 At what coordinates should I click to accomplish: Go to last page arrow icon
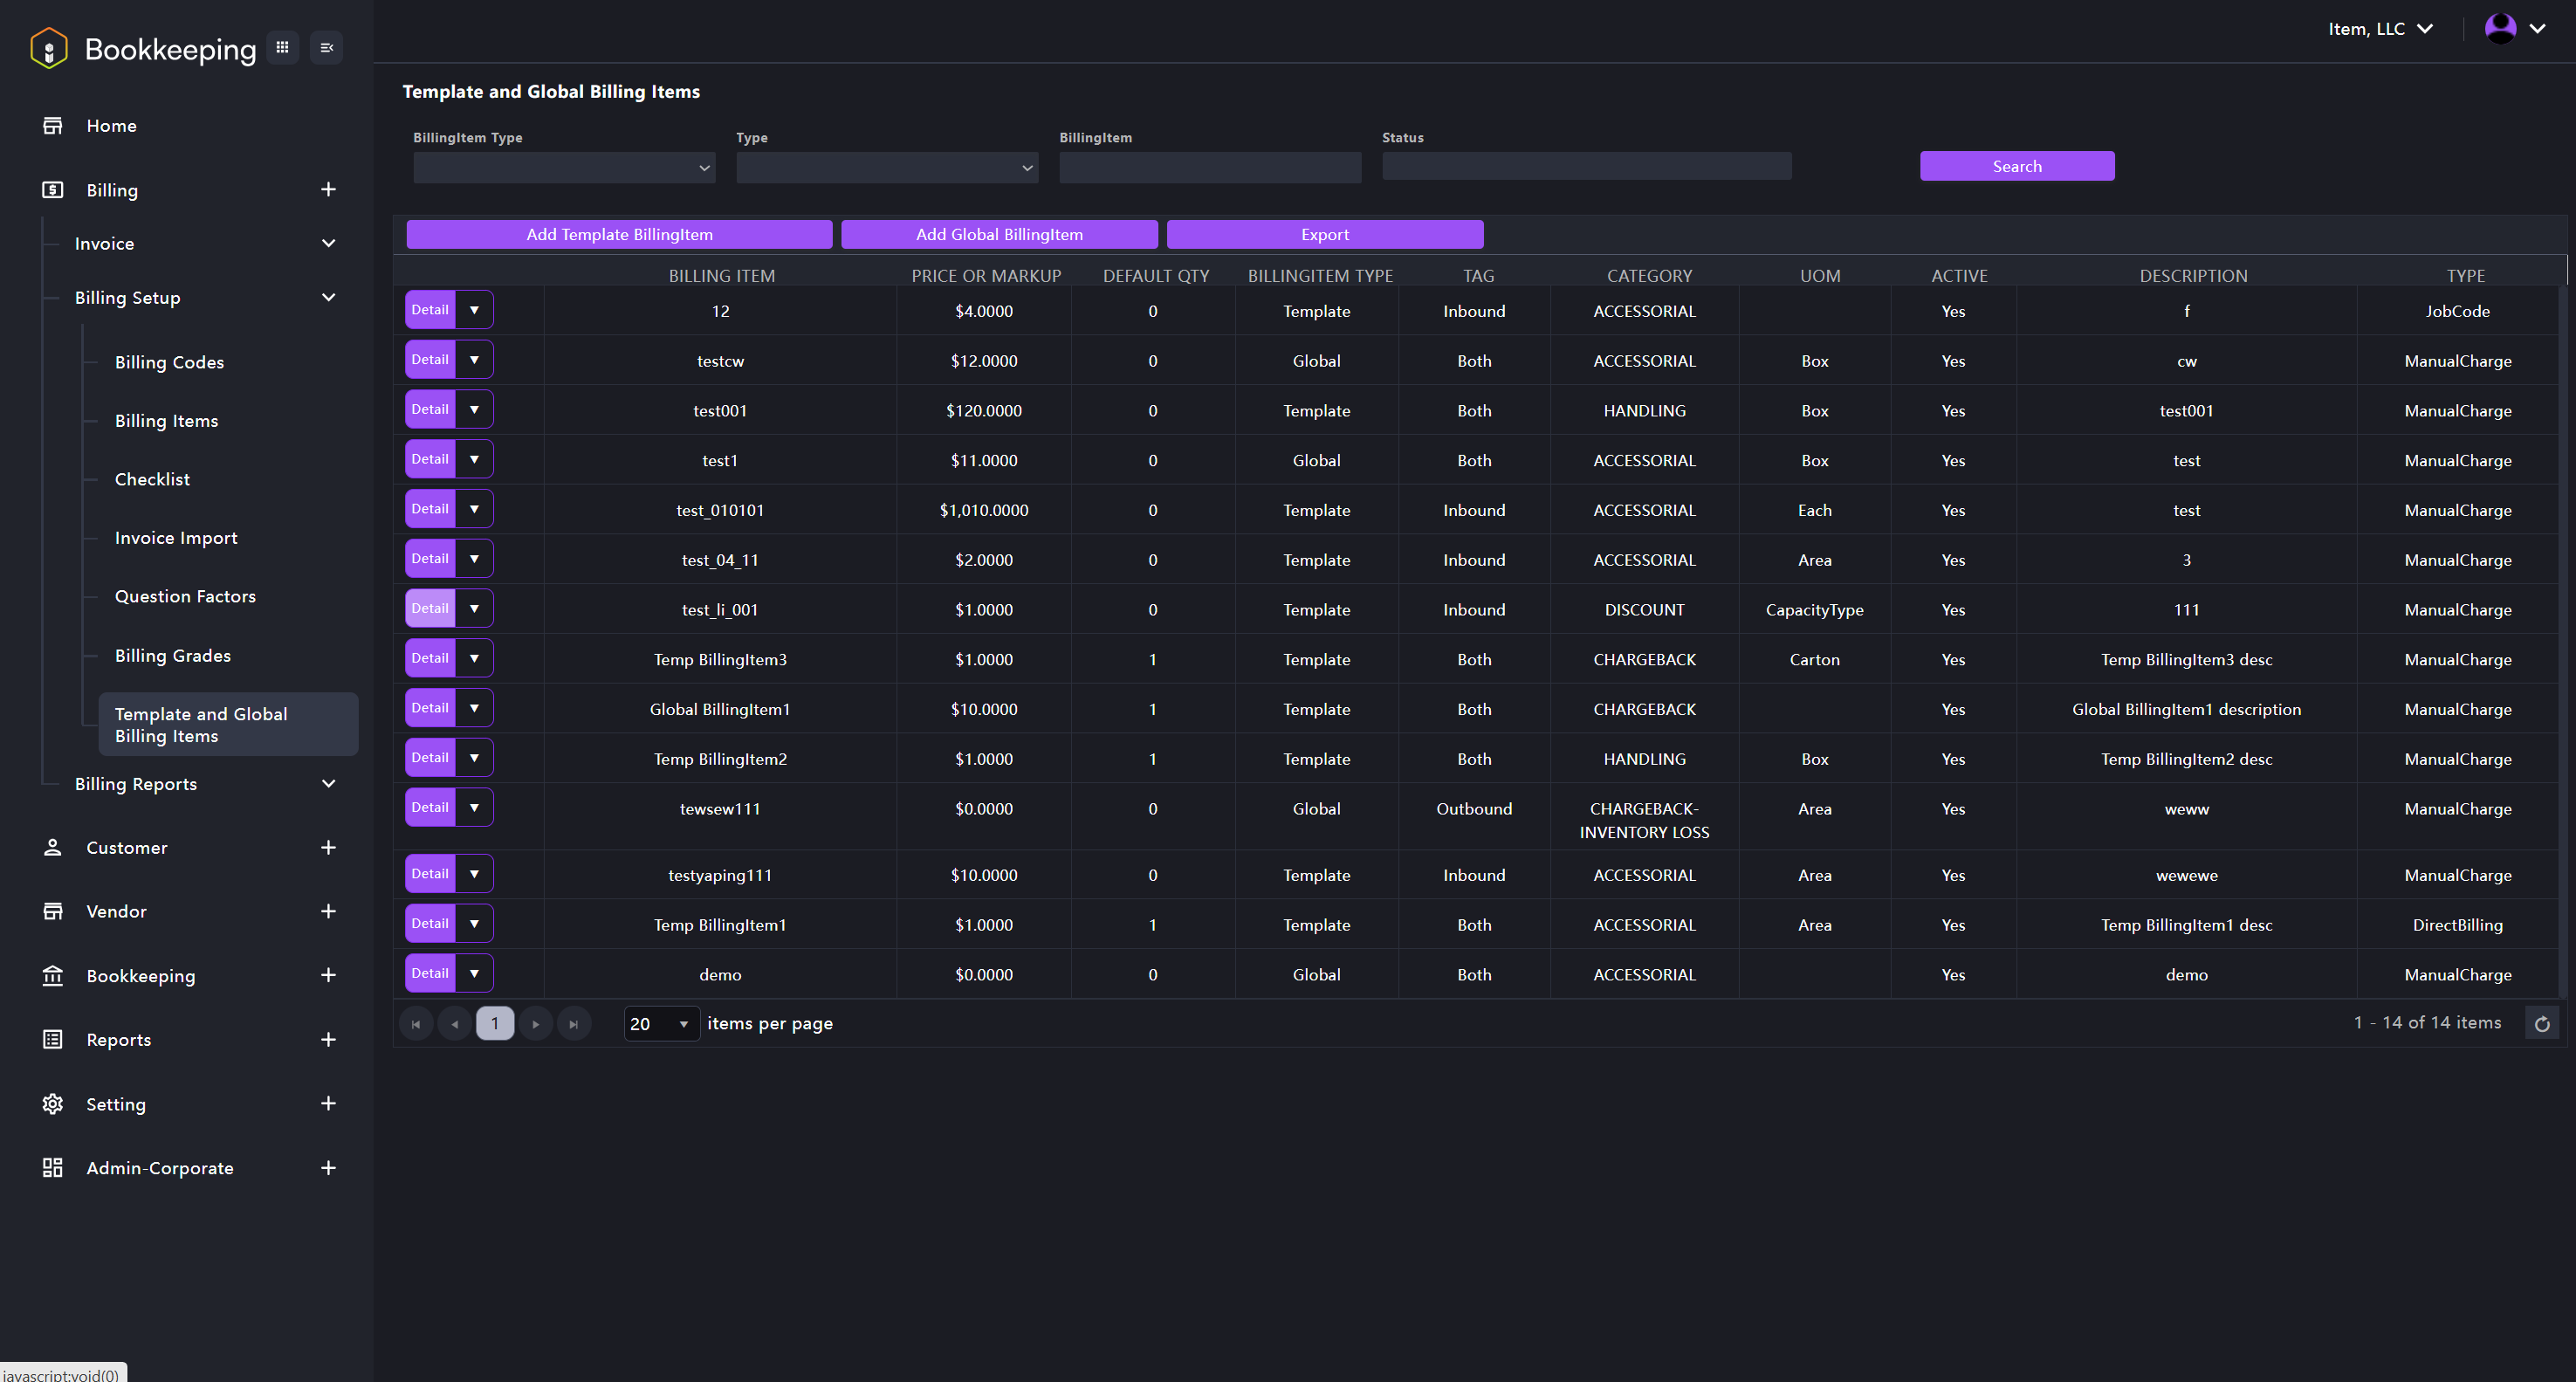coord(574,1023)
